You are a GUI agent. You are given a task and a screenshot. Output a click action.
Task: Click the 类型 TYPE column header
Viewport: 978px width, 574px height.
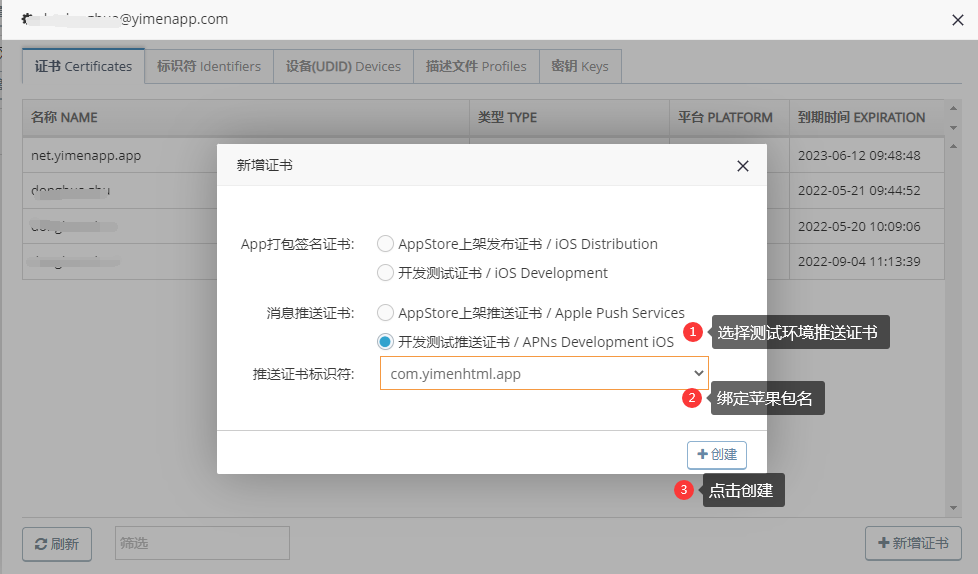[569, 117]
